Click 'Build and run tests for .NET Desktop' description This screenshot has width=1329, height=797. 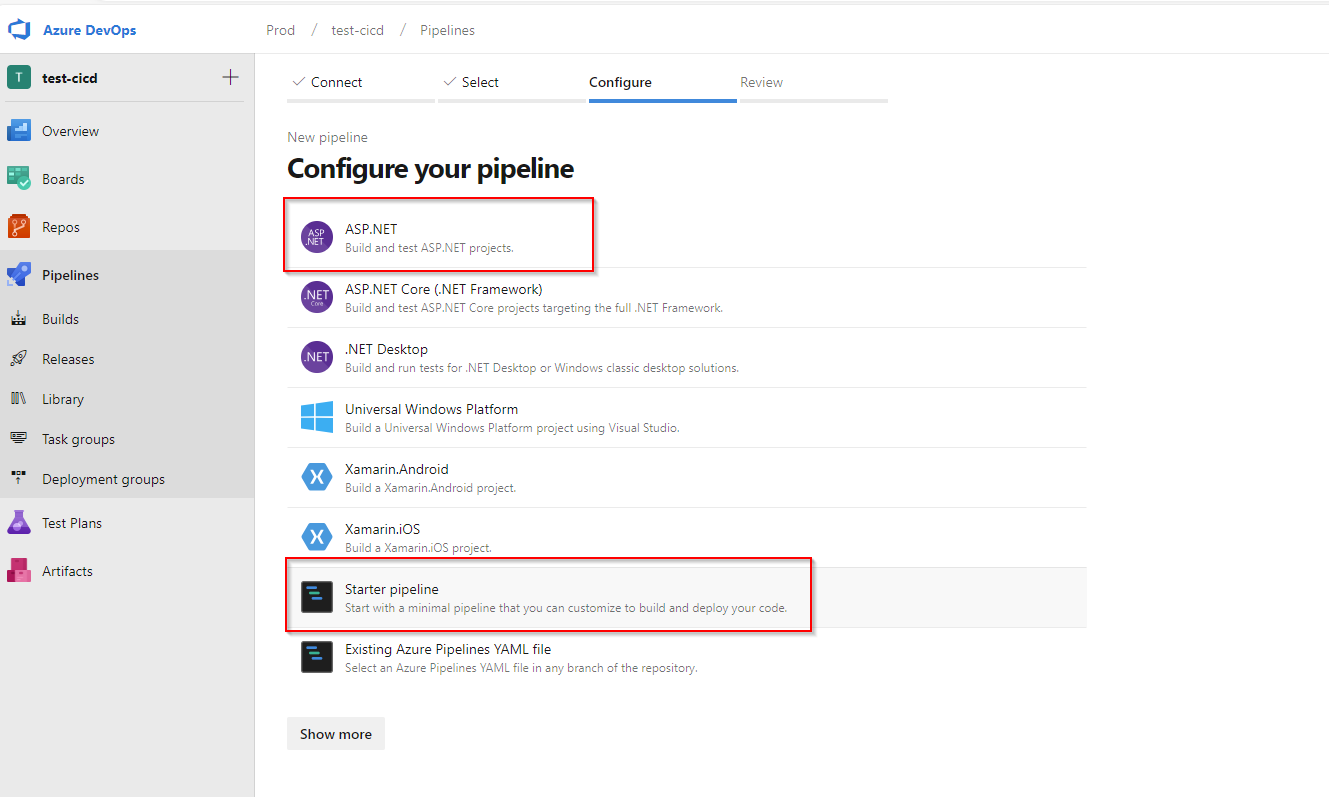tap(542, 368)
